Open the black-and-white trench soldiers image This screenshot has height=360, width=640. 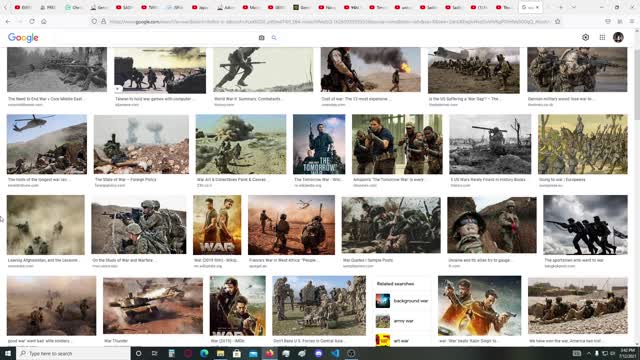pyautogui.click(x=57, y=69)
